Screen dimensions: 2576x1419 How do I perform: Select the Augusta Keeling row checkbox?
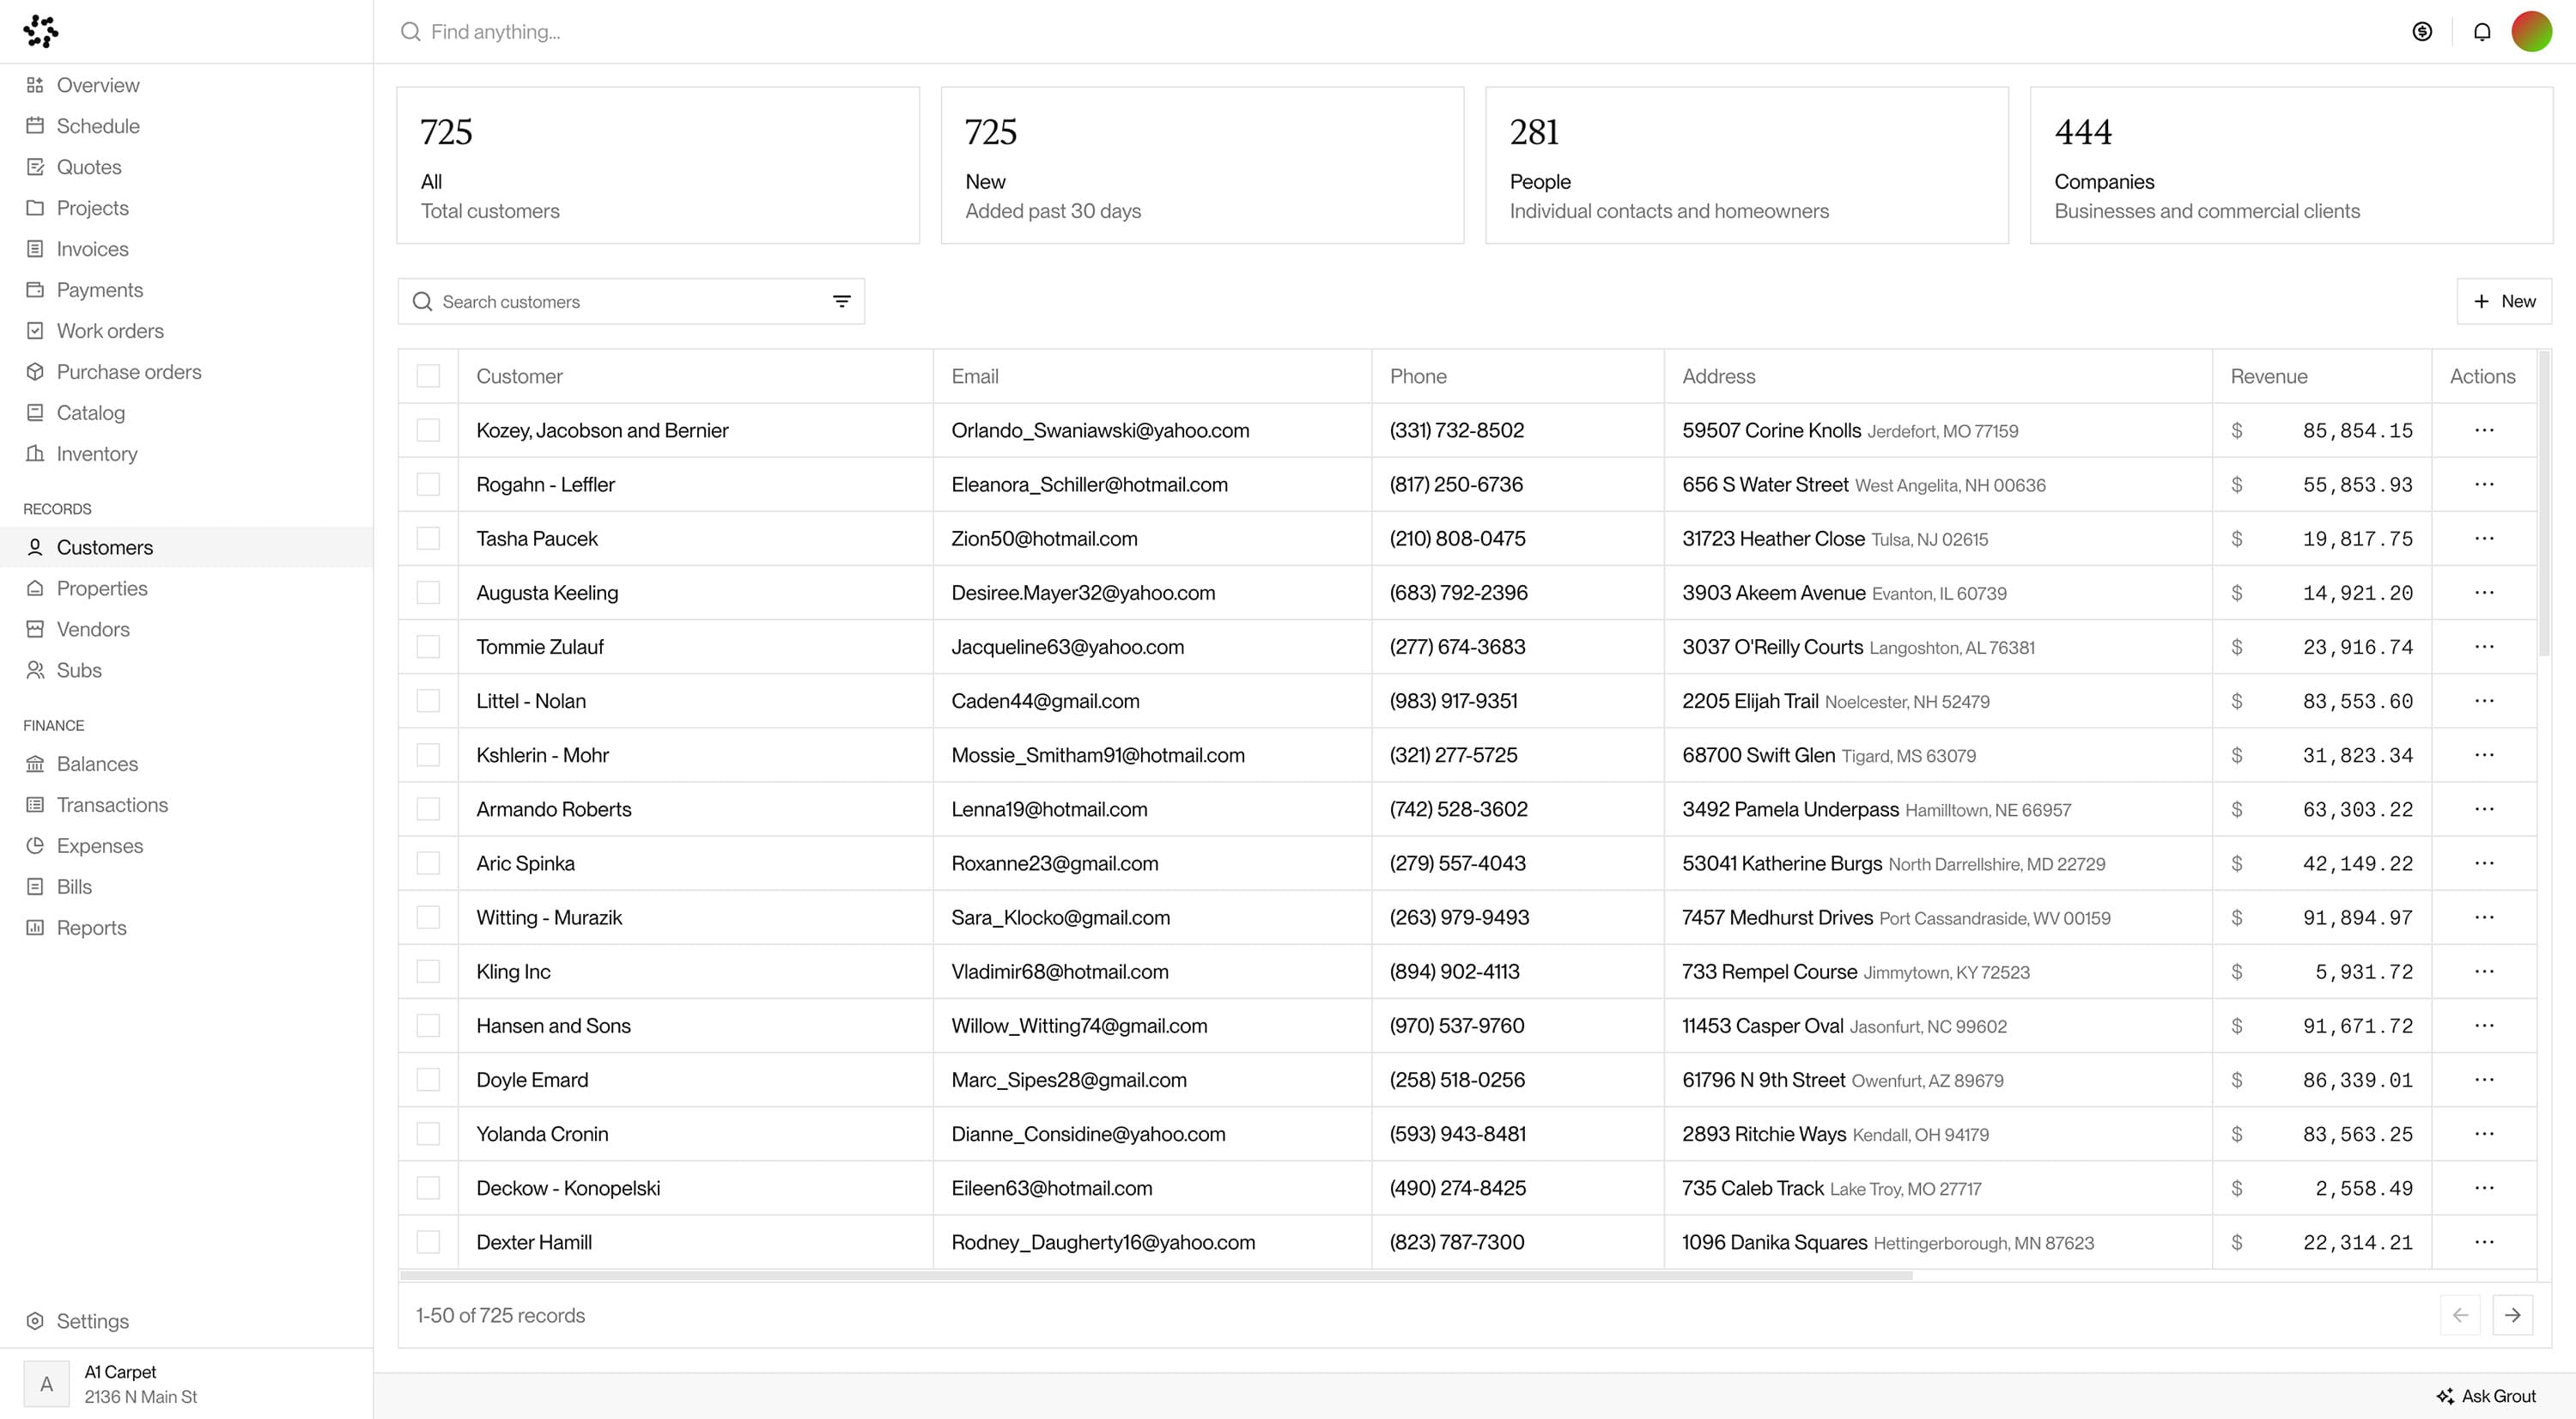[x=428, y=593]
